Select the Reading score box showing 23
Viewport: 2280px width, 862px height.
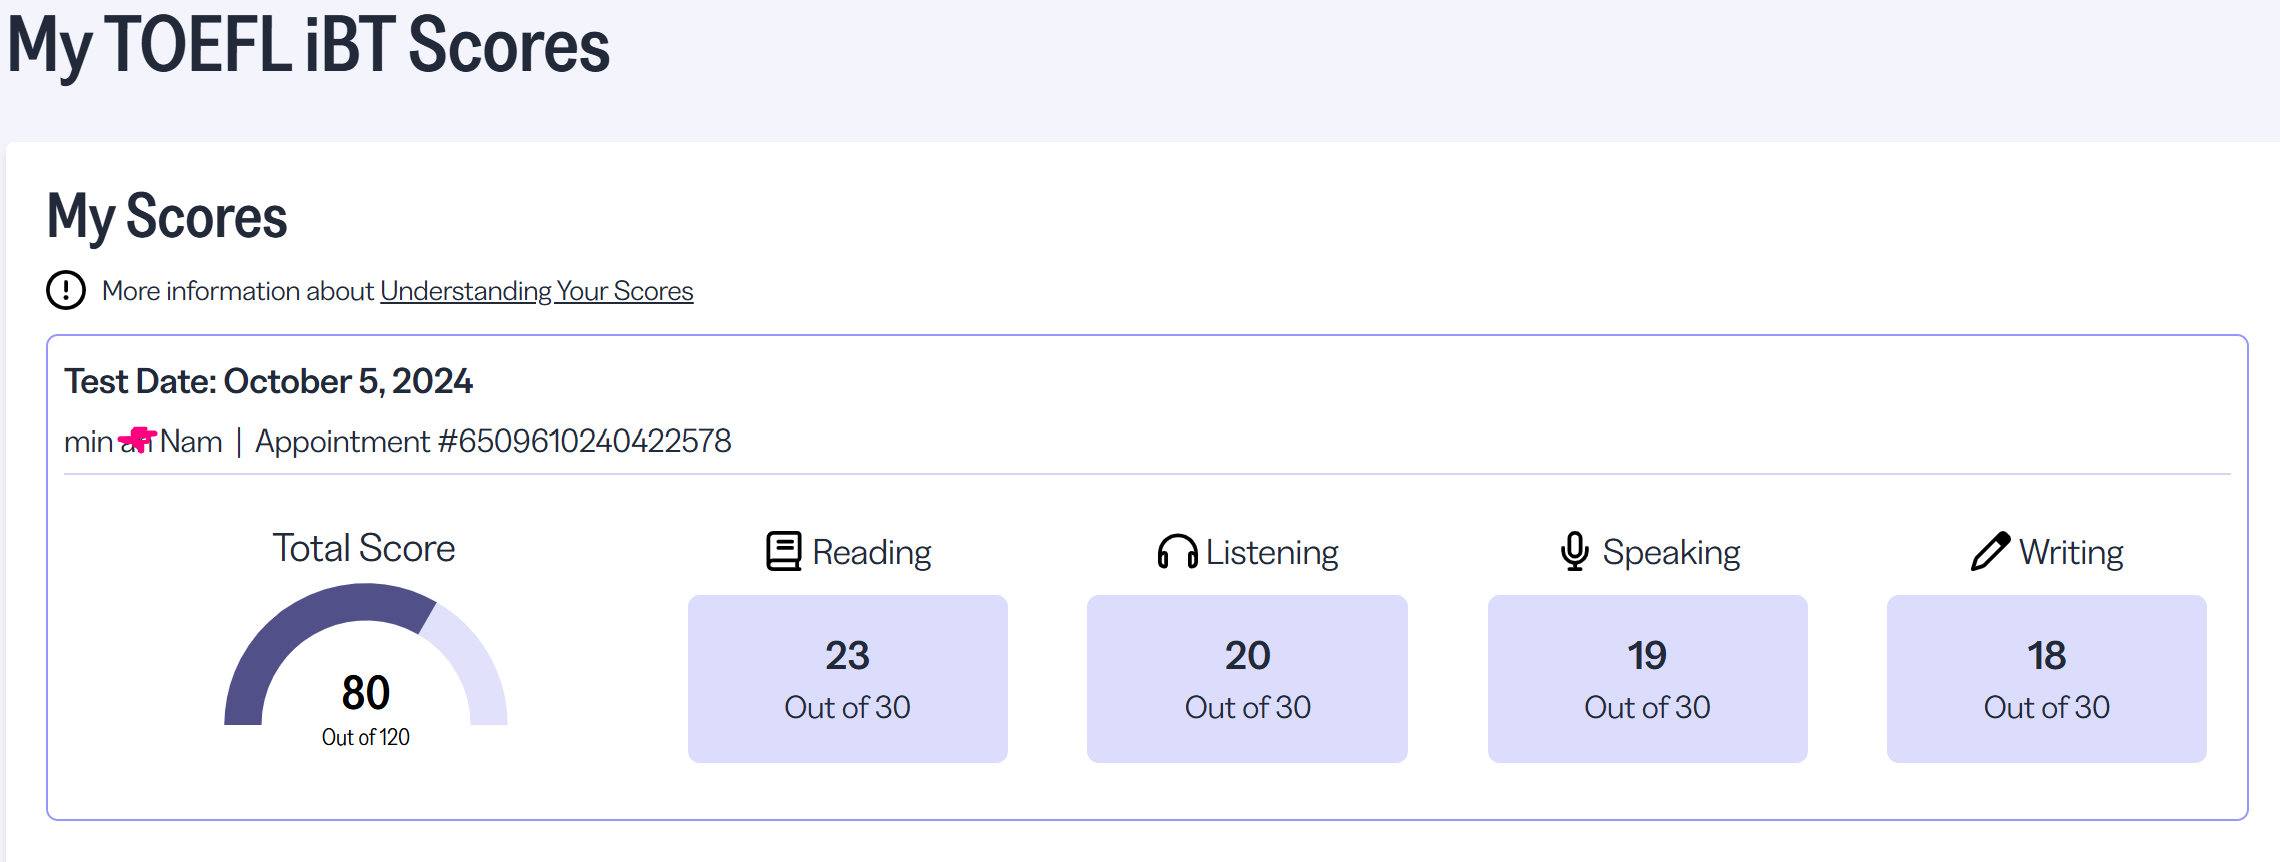[847, 678]
